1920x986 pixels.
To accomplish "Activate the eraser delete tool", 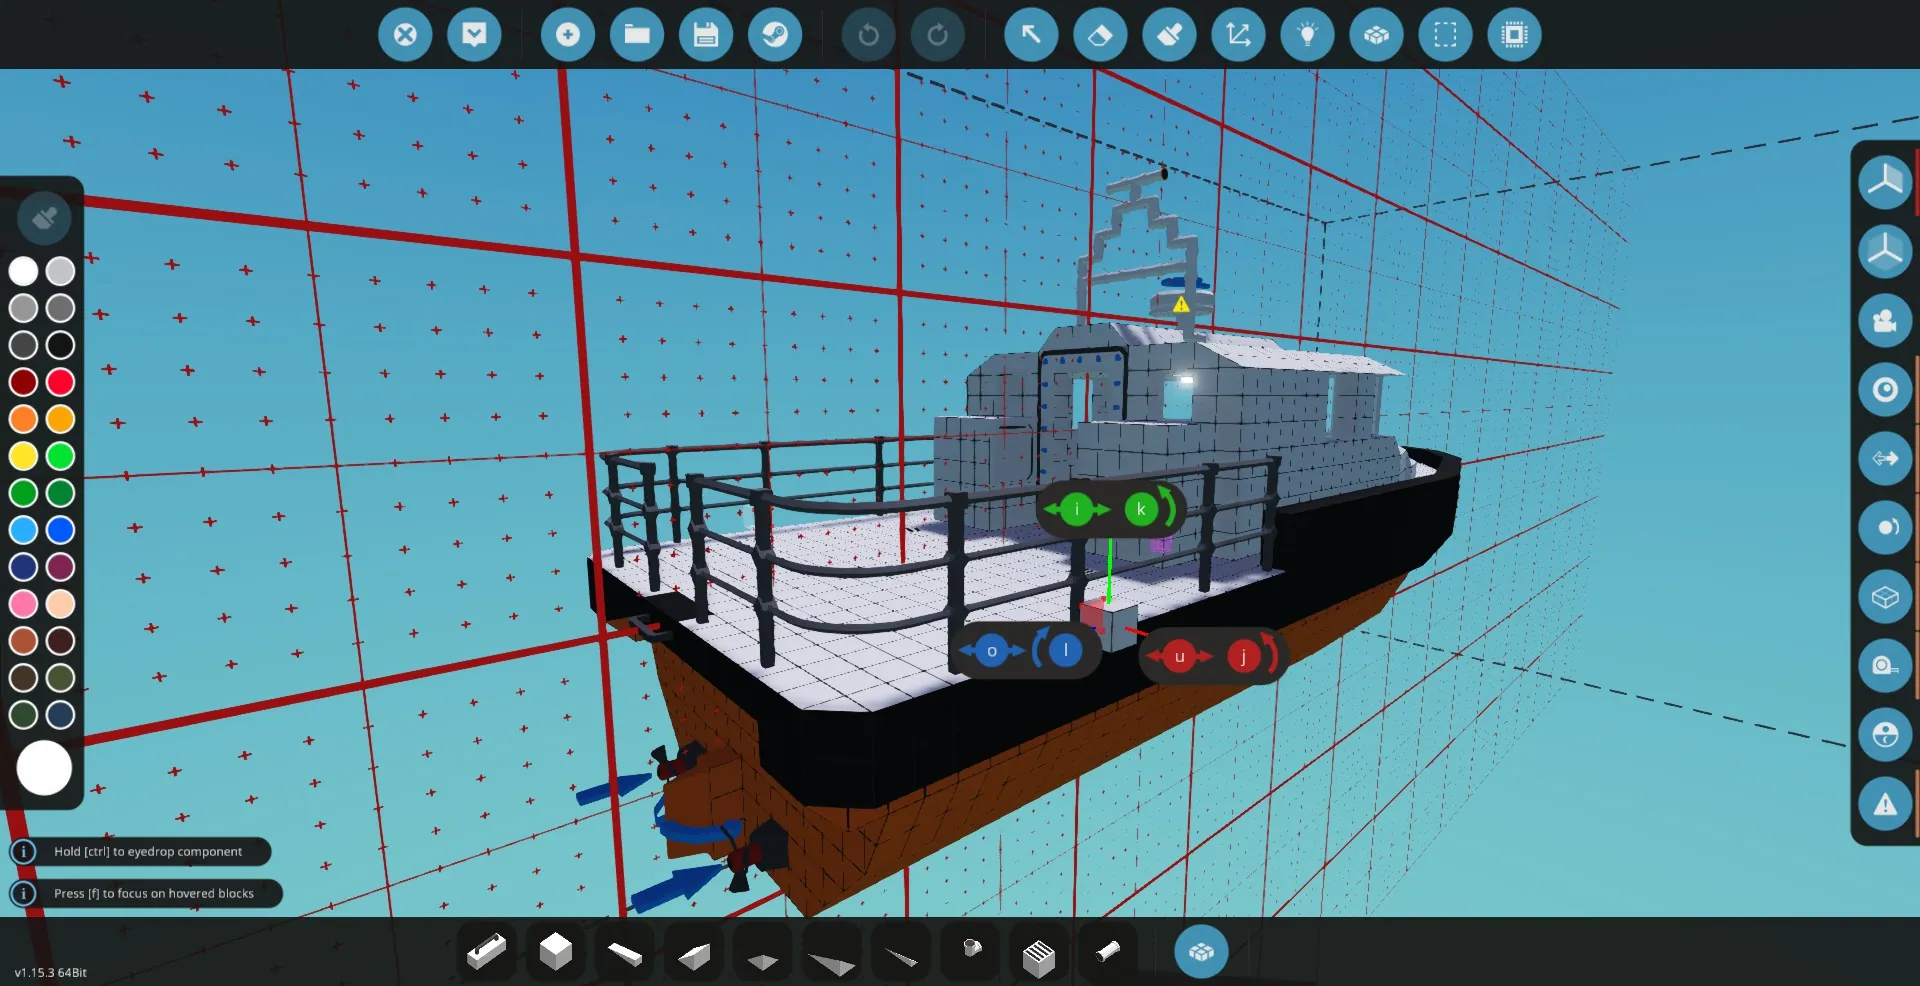I will click(1100, 35).
